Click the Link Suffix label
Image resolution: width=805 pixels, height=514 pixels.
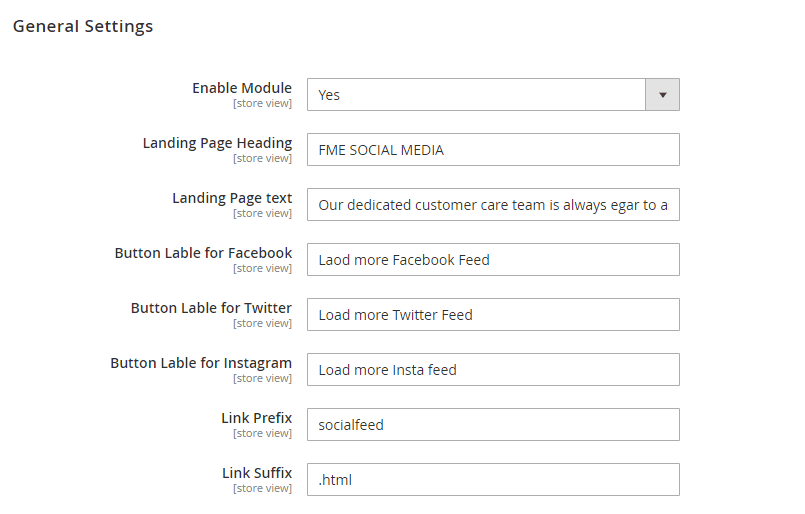257,473
